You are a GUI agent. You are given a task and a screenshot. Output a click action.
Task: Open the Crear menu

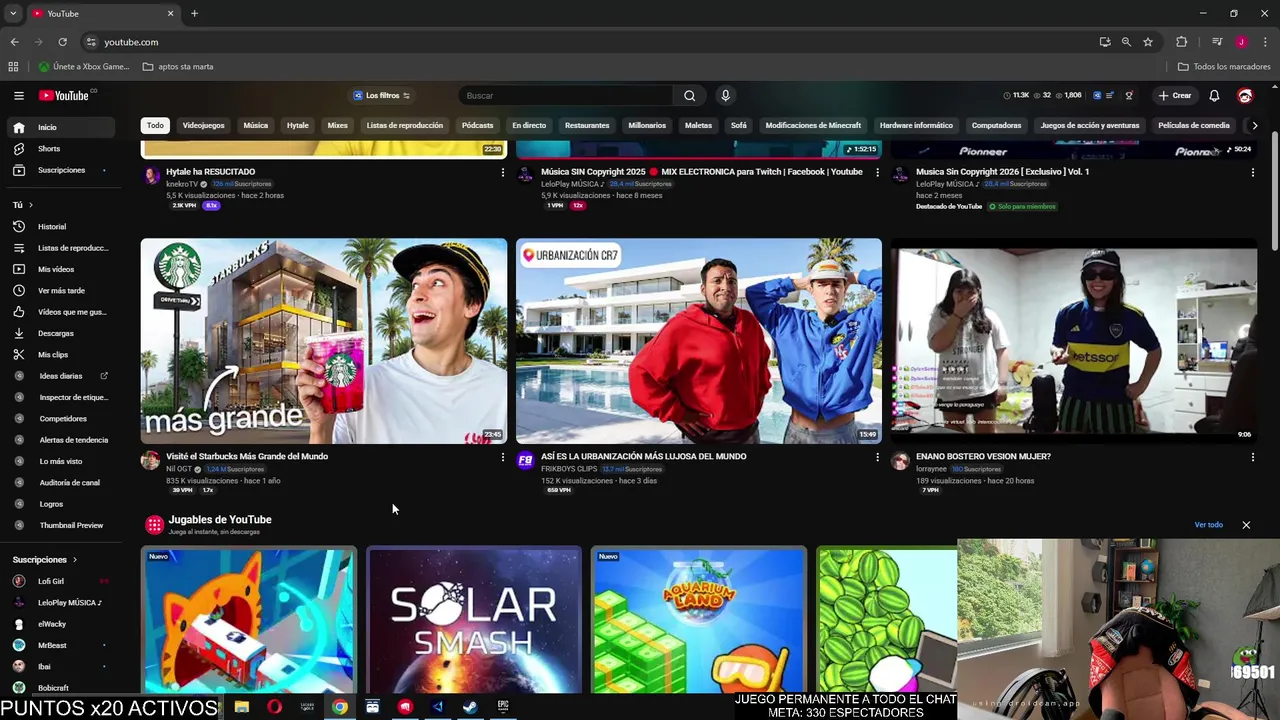point(1175,96)
